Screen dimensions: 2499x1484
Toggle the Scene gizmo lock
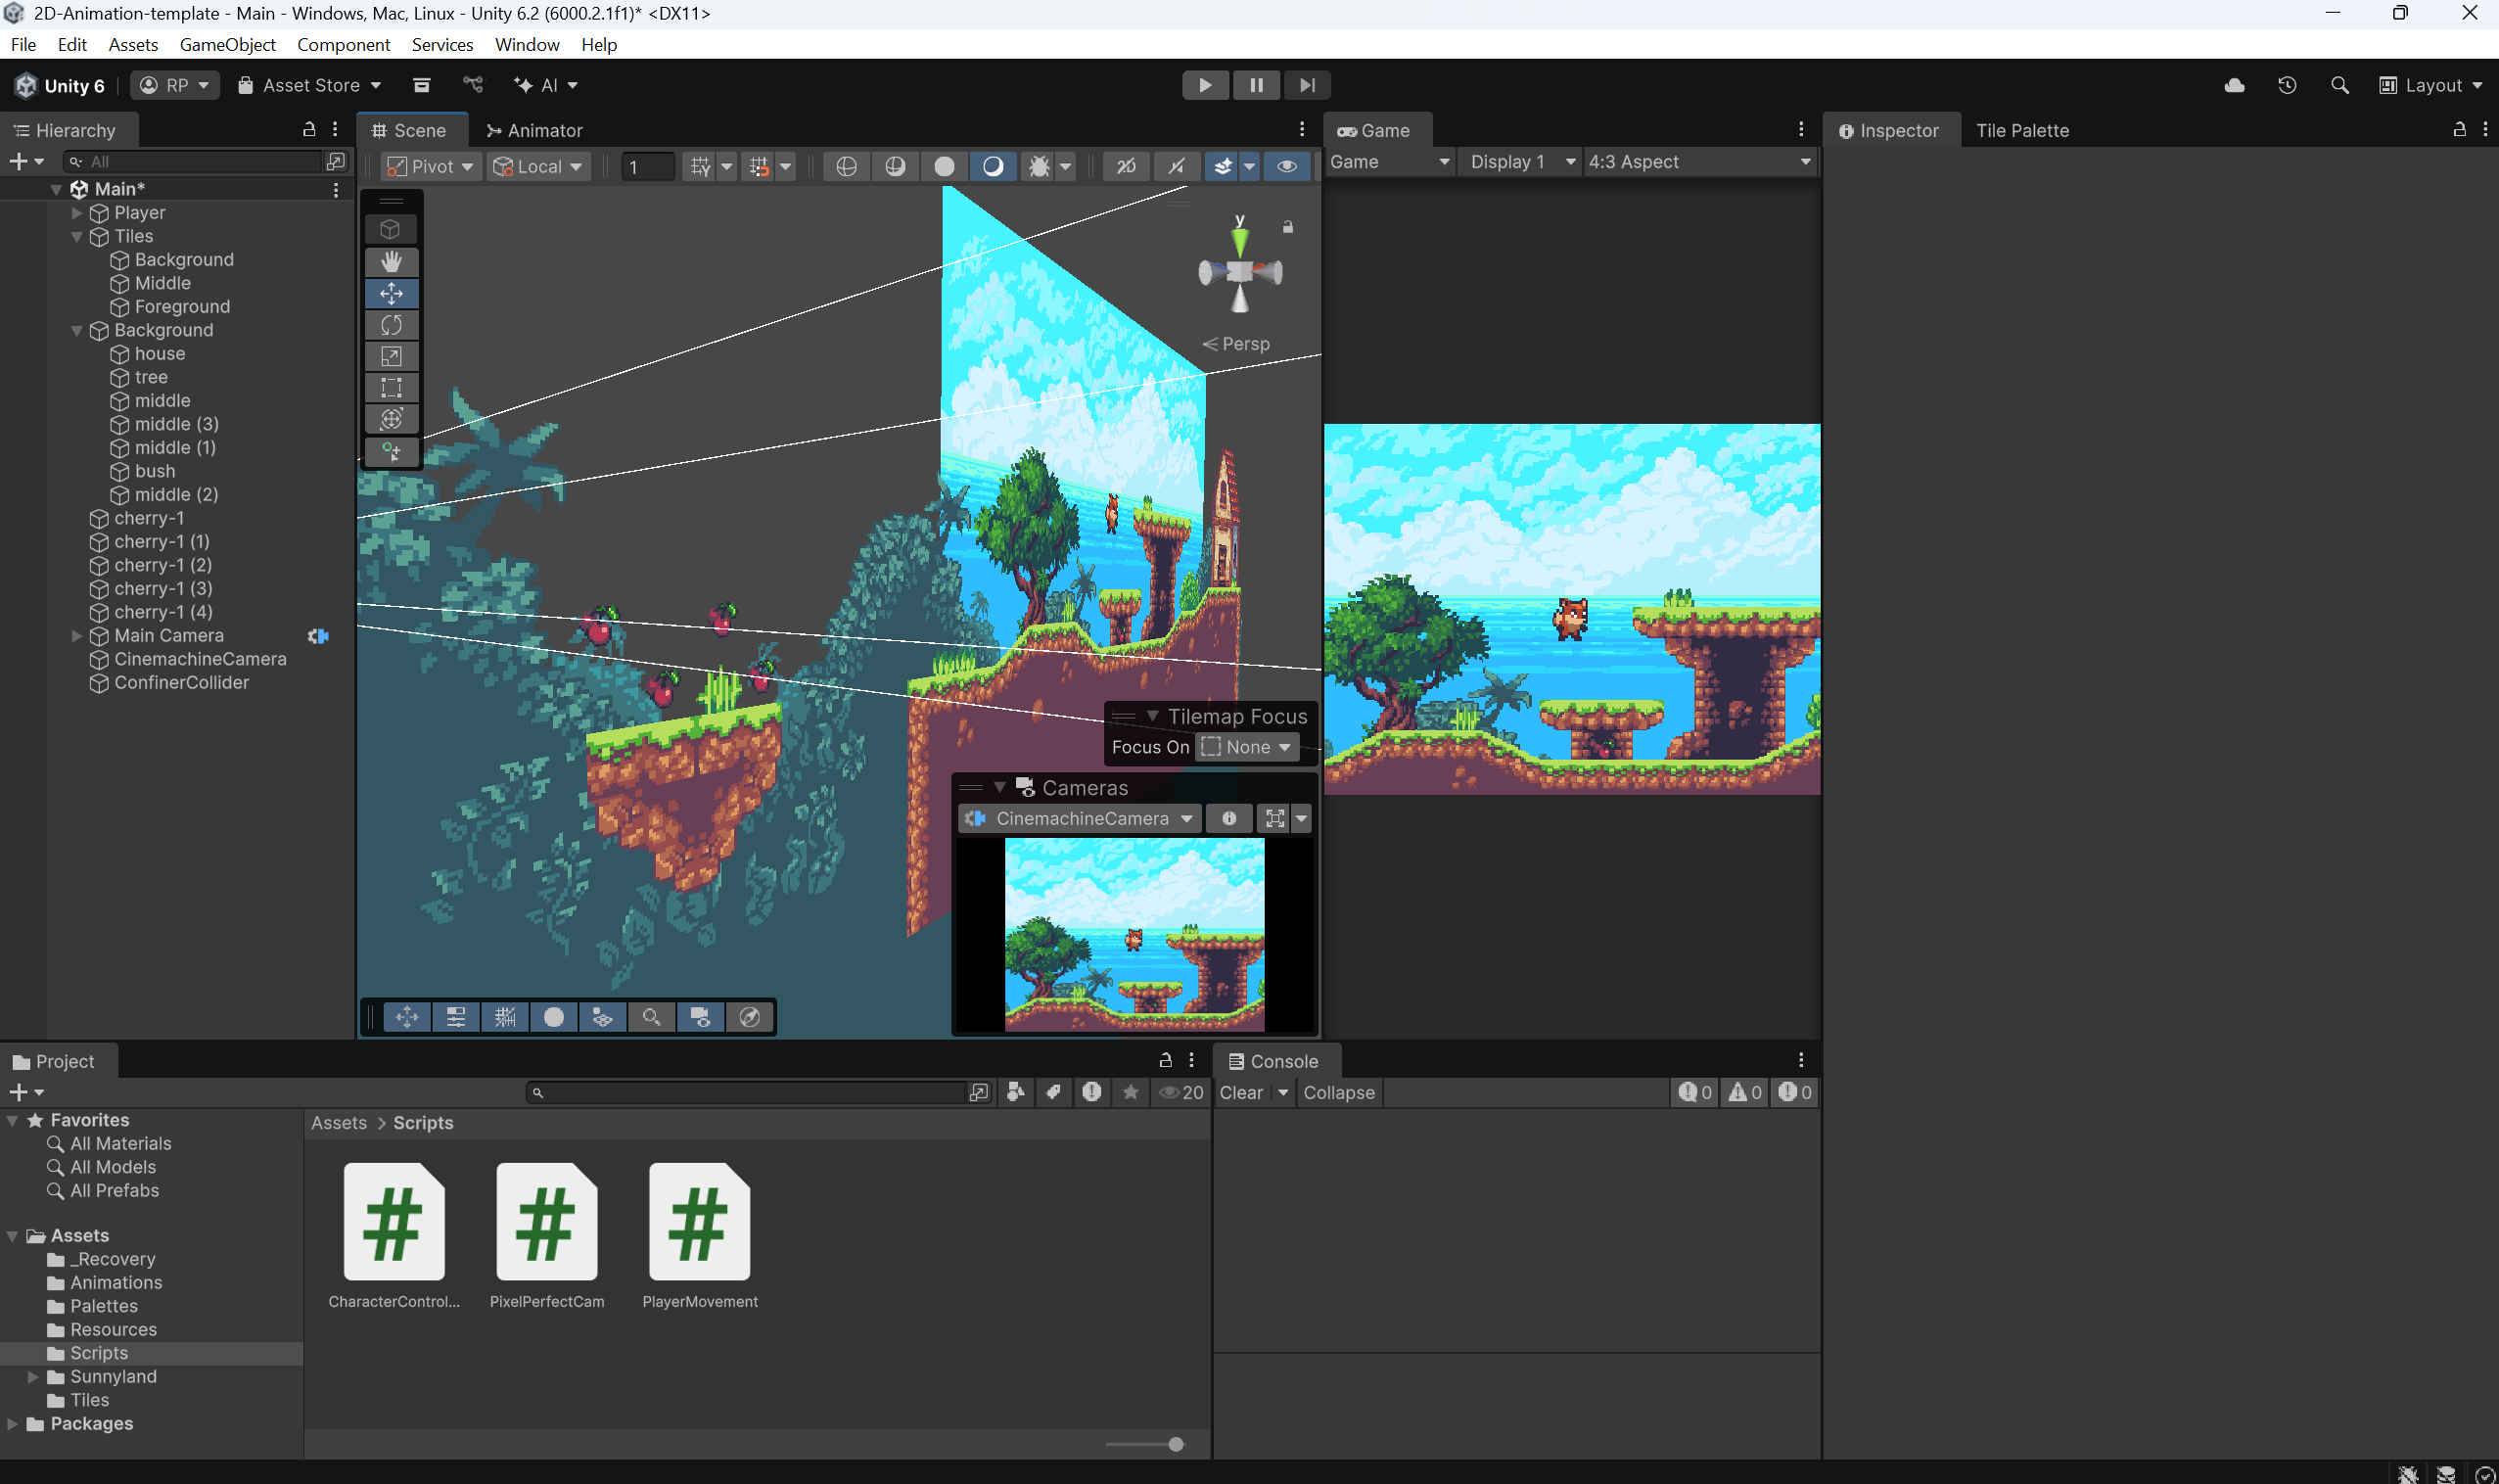coord(1288,227)
